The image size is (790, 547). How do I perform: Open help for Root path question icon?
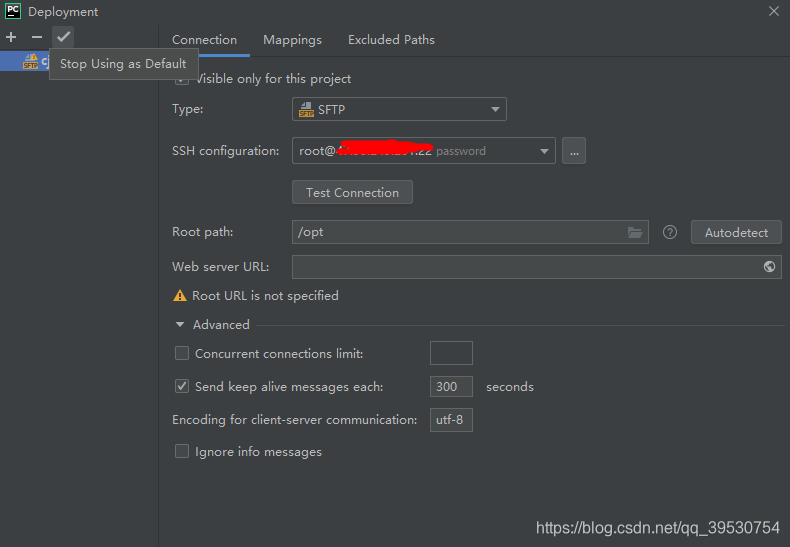[670, 232]
